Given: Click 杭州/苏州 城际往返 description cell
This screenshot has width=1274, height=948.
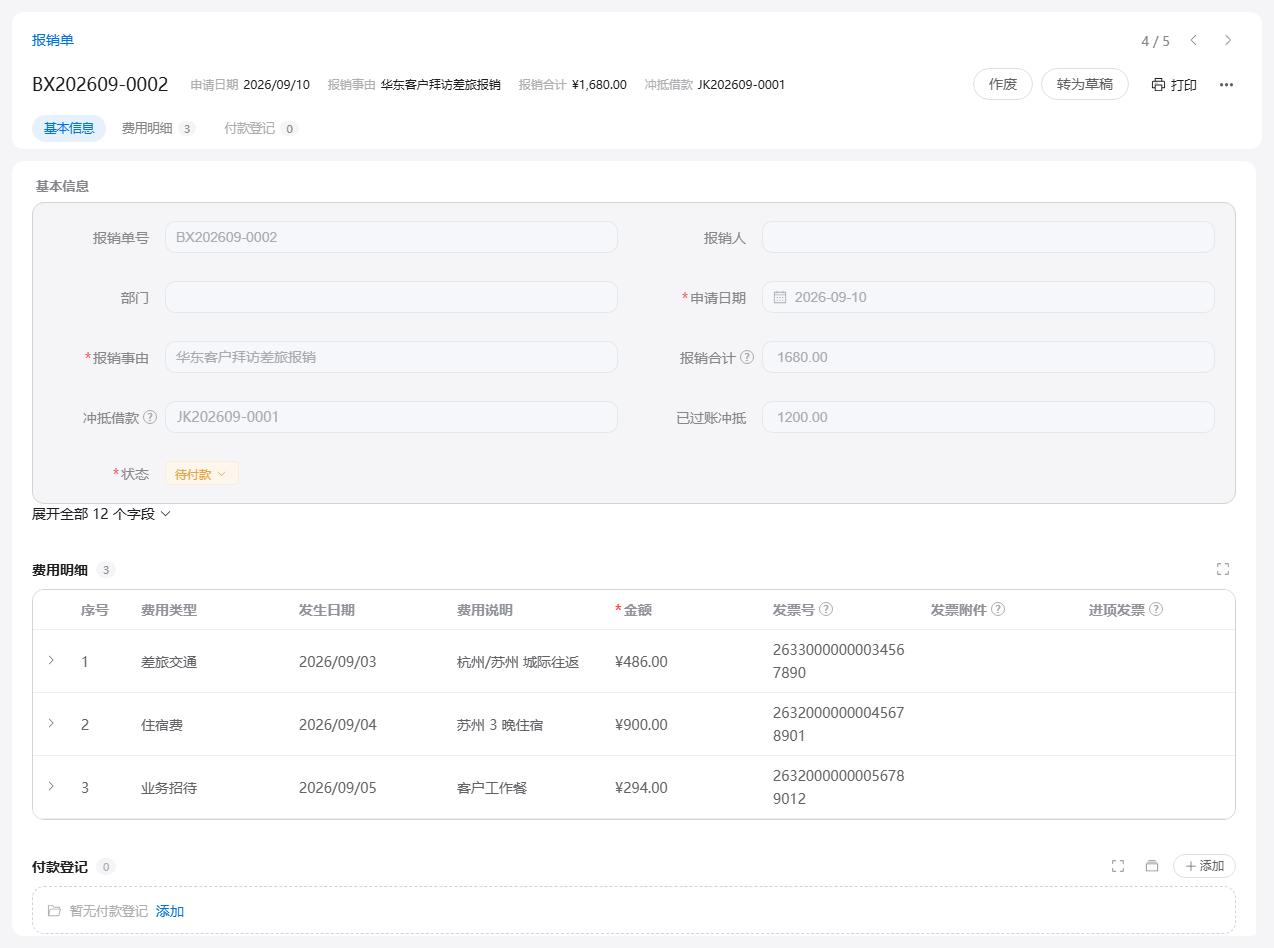Looking at the screenshot, I should pyautogui.click(x=518, y=662).
